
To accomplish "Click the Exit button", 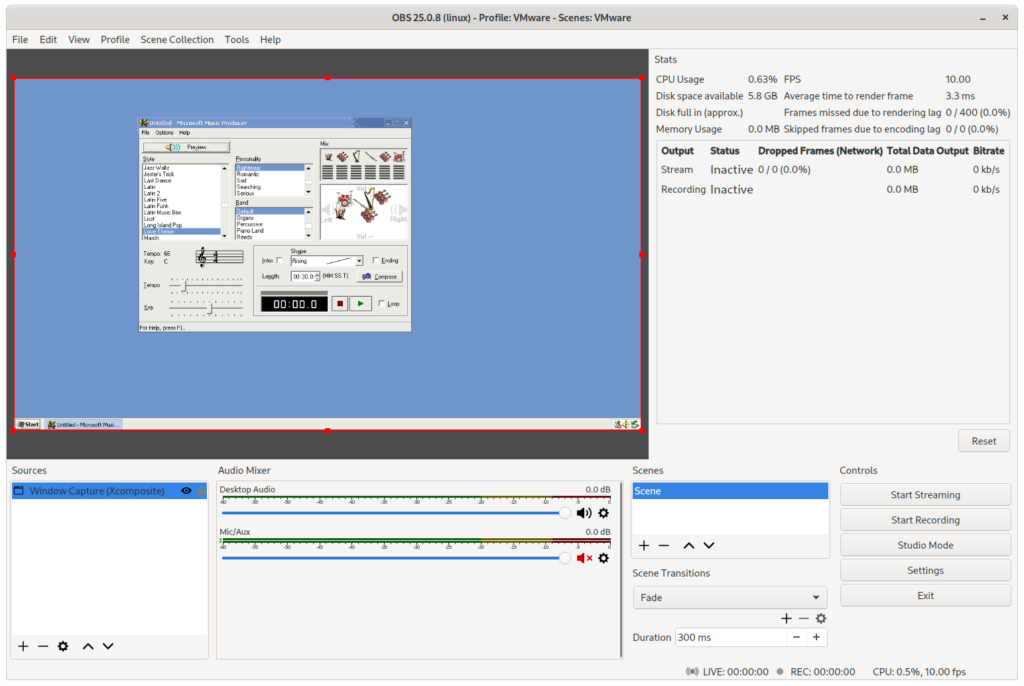I will (x=925, y=595).
